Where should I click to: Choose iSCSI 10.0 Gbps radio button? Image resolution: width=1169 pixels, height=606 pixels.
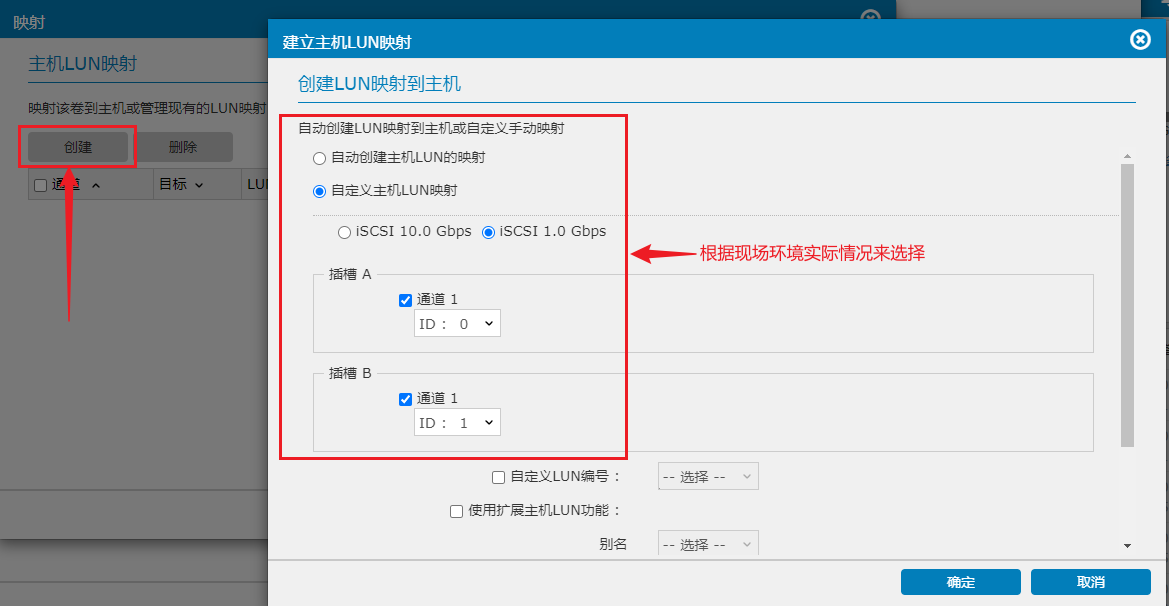345,232
